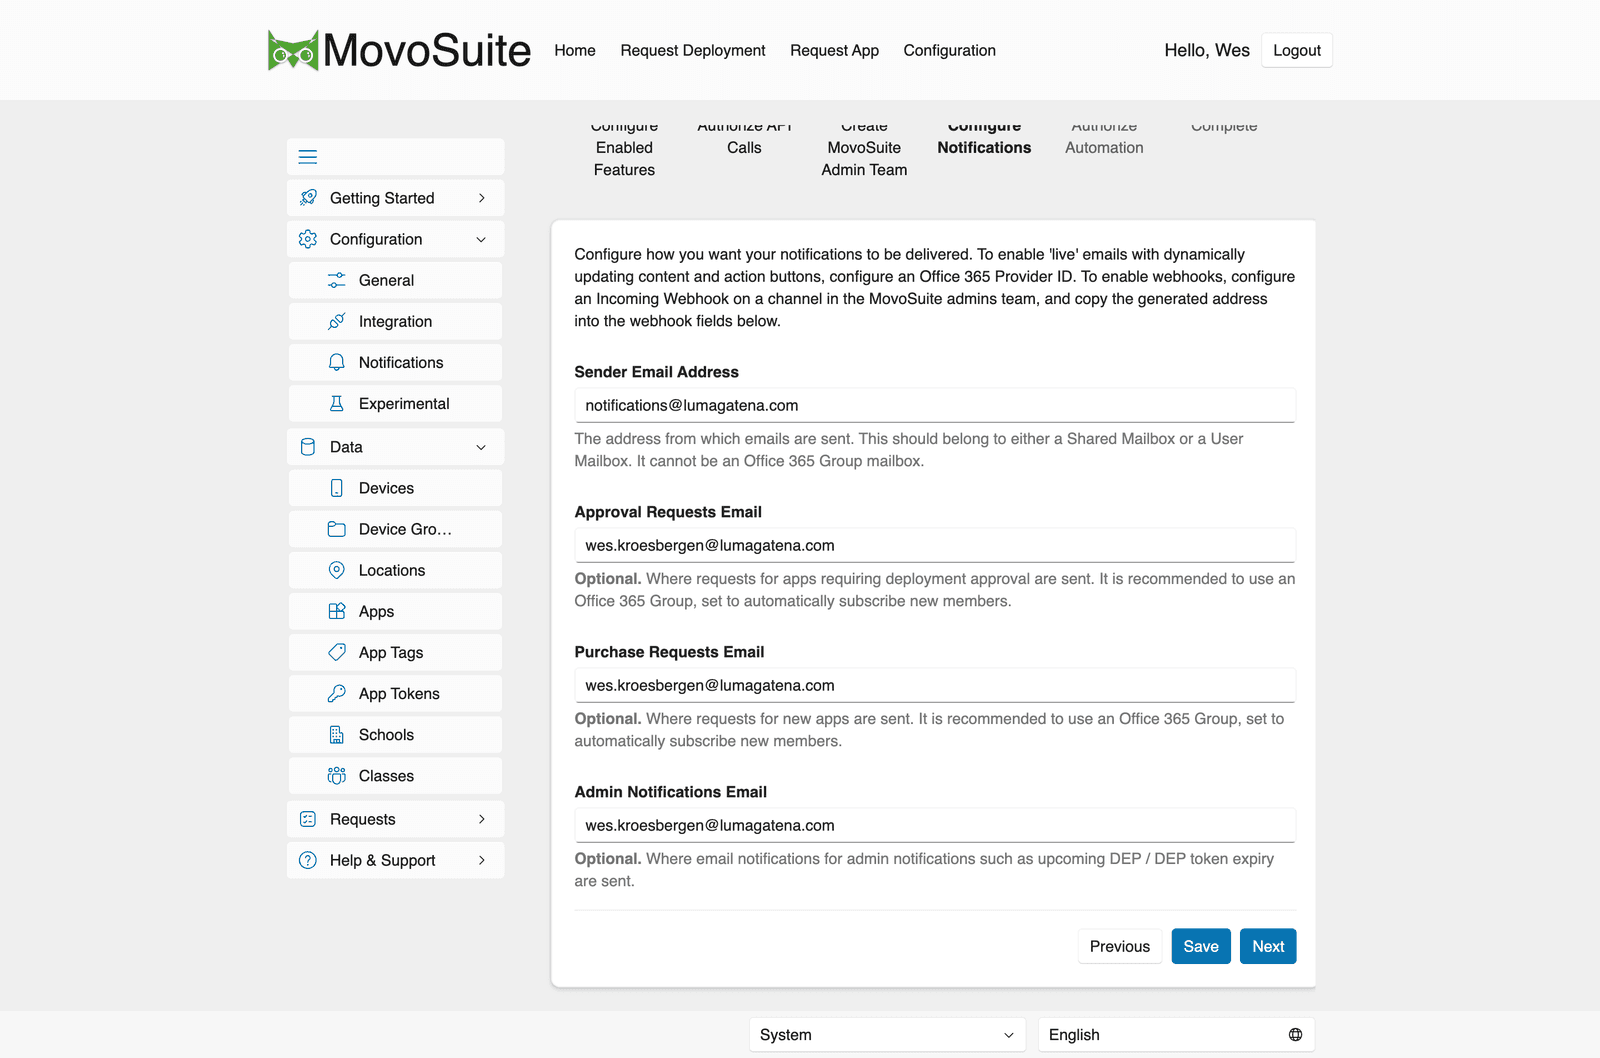1600x1058 pixels.
Task: Click the Data database icon
Action: pyautogui.click(x=308, y=447)
